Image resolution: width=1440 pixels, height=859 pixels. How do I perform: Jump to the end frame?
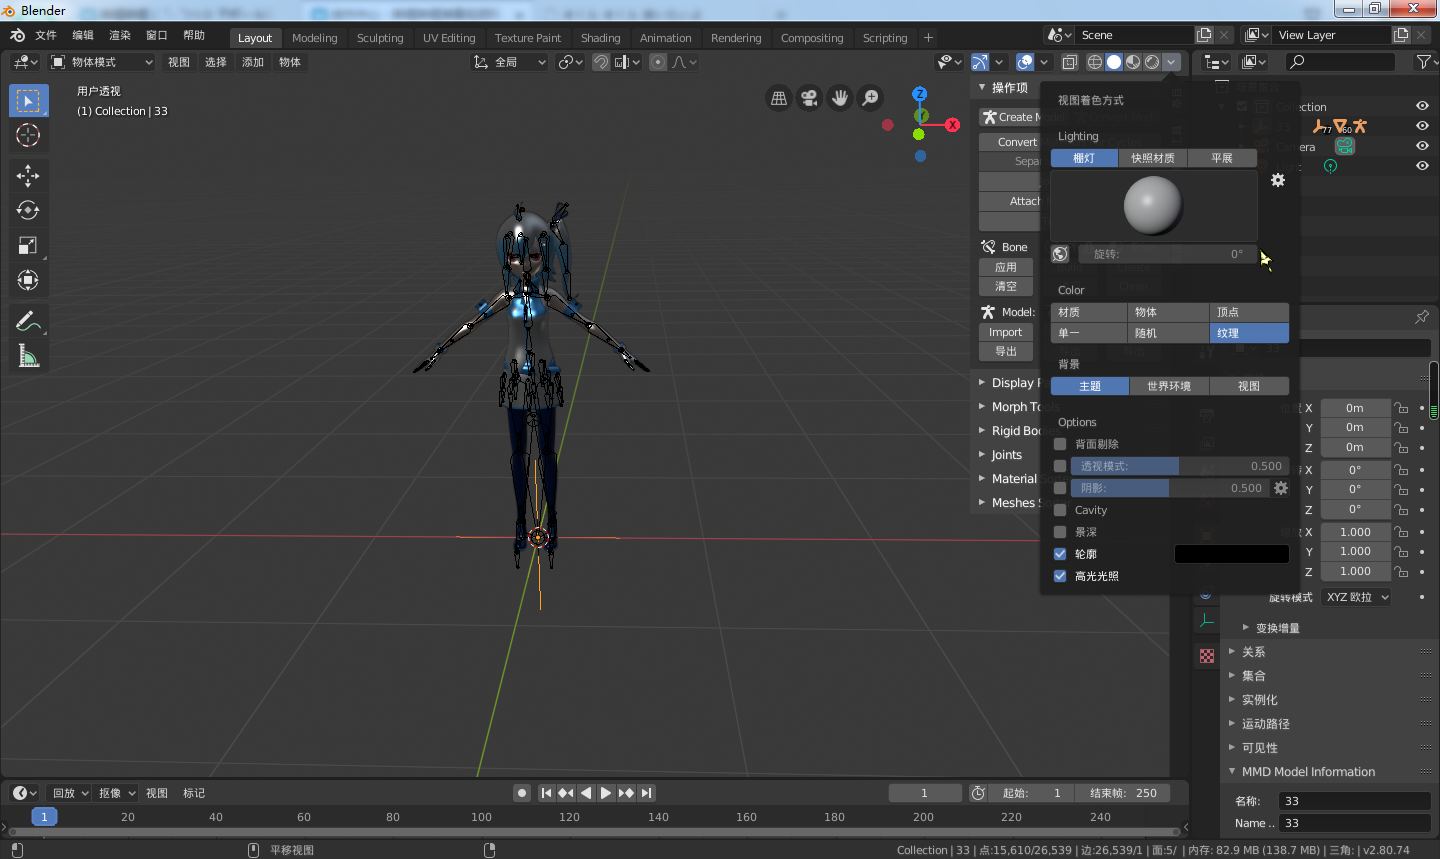(x=647, y=793)
